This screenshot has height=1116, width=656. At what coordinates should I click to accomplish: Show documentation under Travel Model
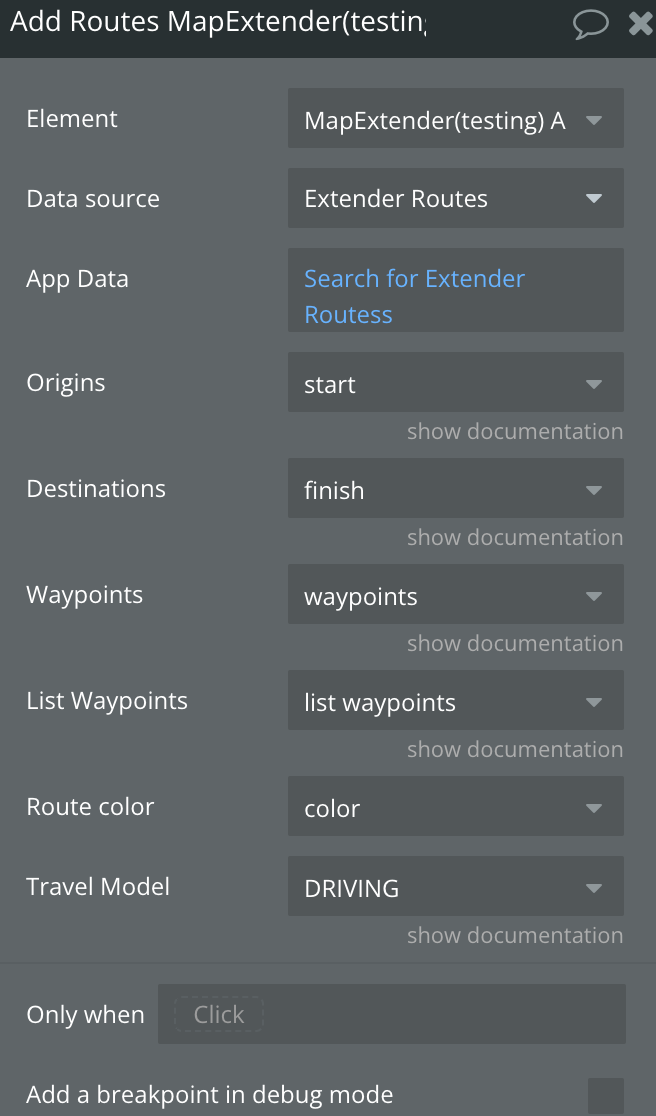515,935
